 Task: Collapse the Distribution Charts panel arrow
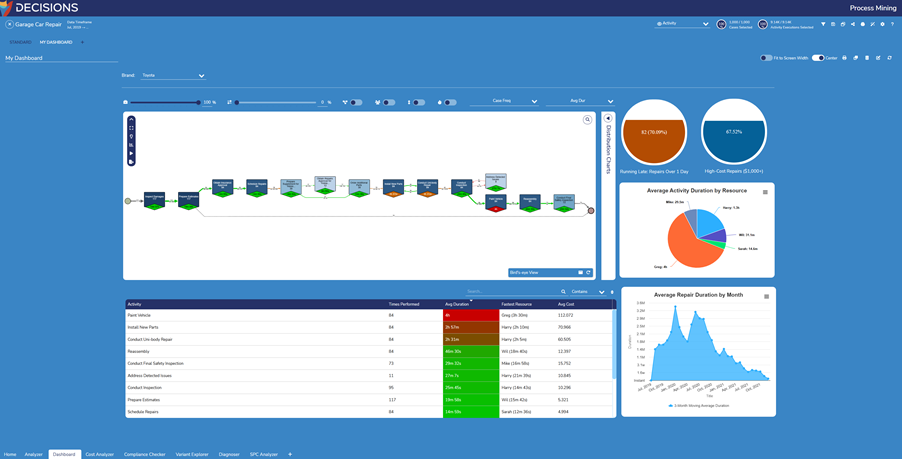click(607, 119)
